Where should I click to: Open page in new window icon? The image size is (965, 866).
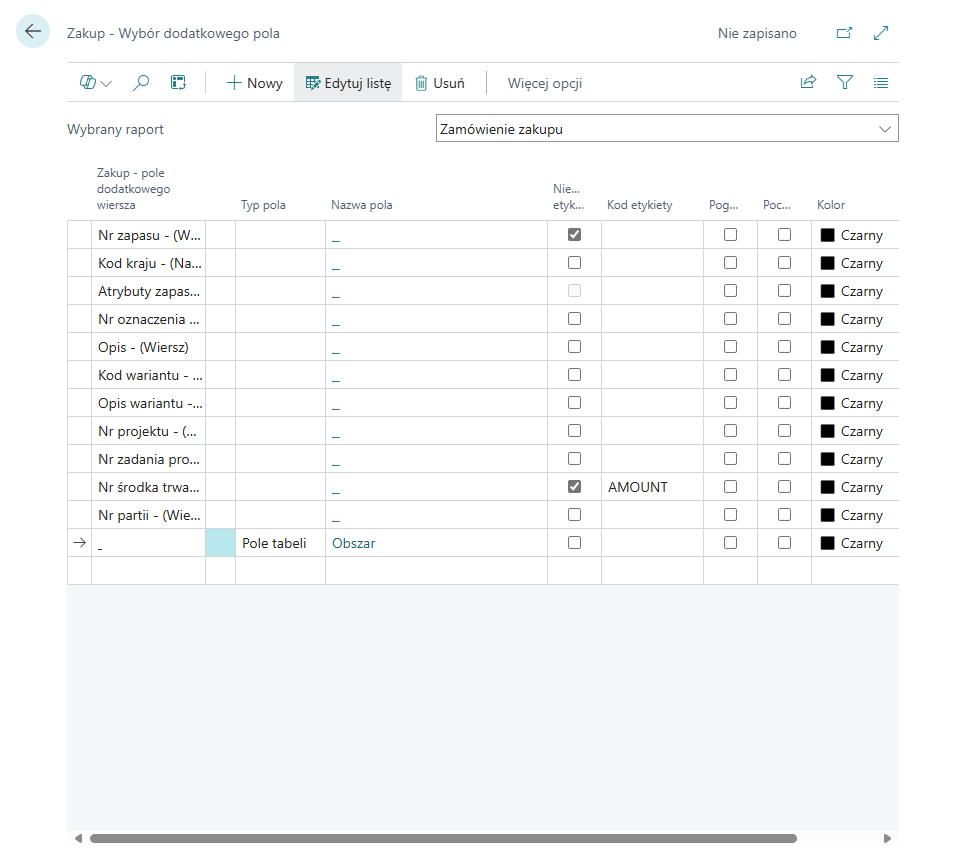(x=844, y=33)
